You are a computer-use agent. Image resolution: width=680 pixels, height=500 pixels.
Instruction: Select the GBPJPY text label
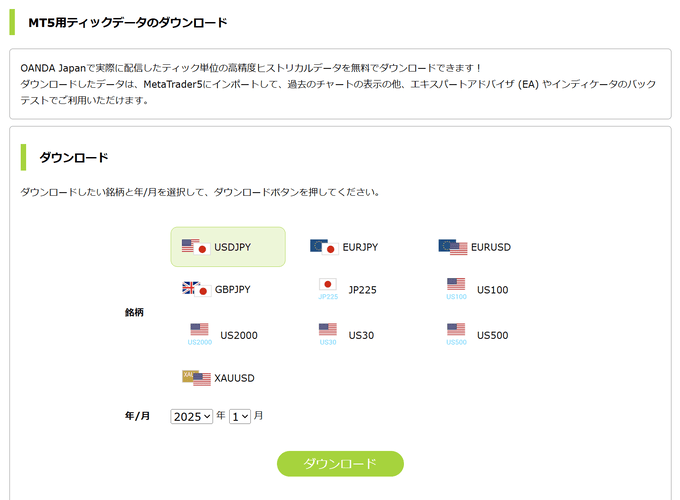tap(232, 290)
